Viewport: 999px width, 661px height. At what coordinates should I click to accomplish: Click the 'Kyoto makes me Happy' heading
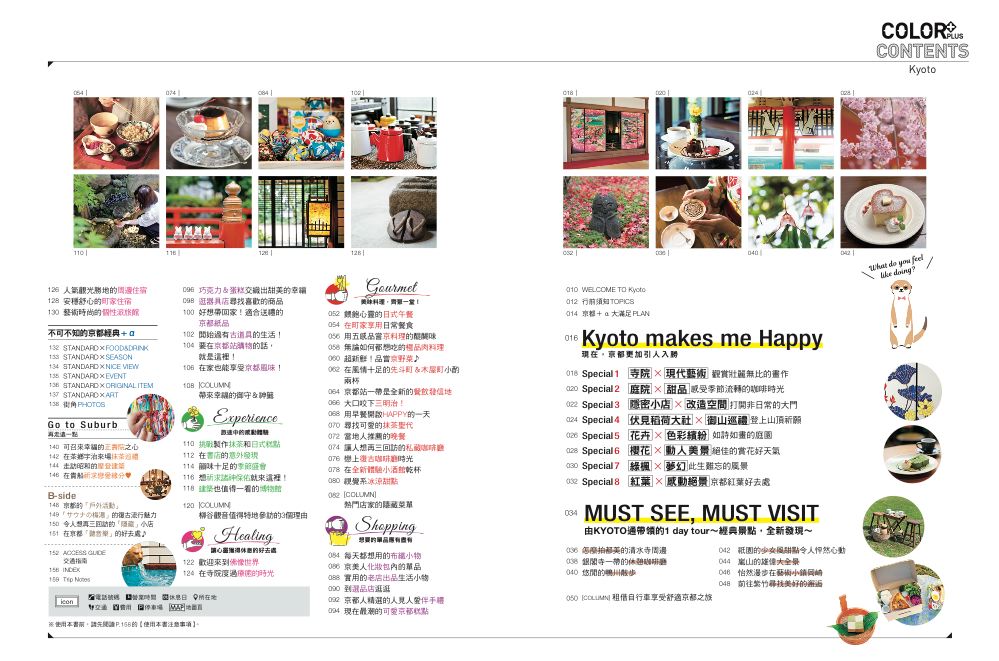click(702, 338)
